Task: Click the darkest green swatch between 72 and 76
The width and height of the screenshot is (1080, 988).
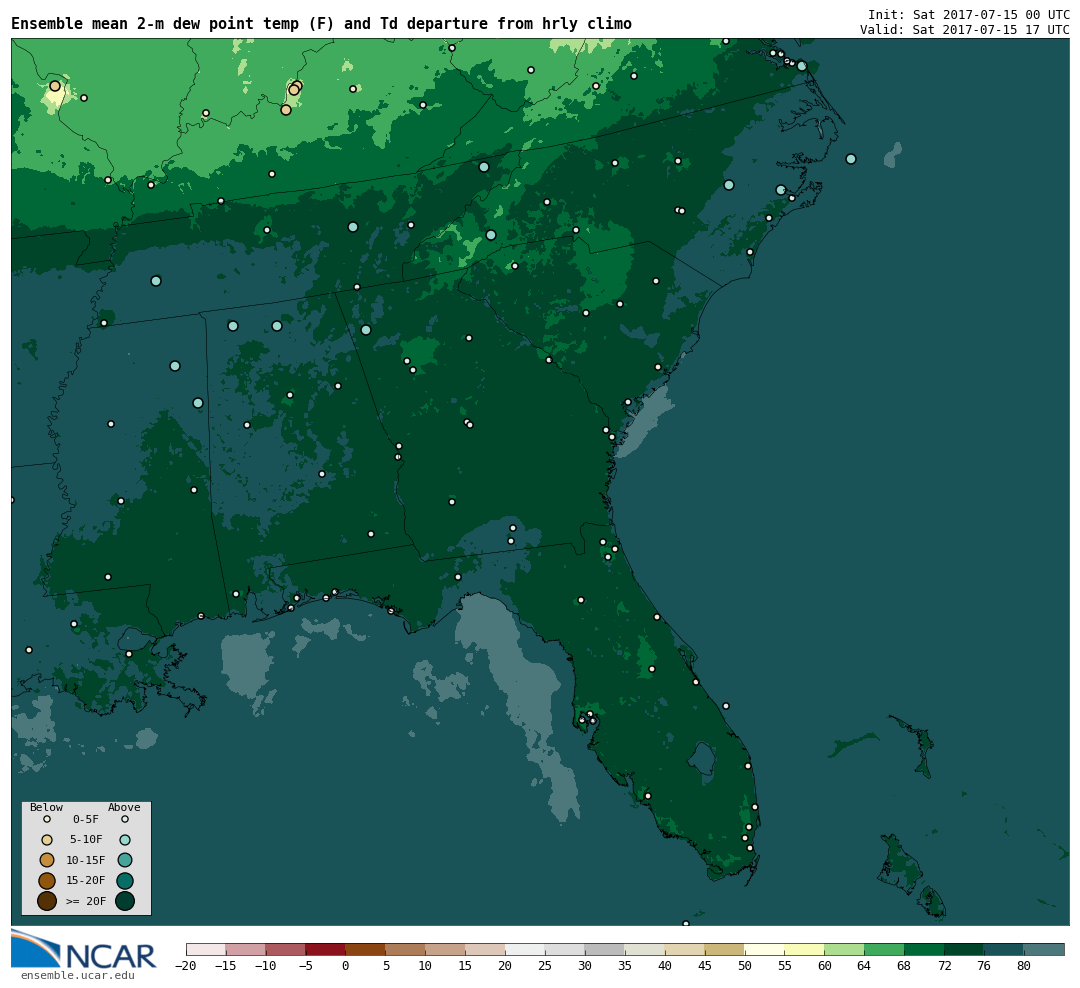Action: point(964,949)
